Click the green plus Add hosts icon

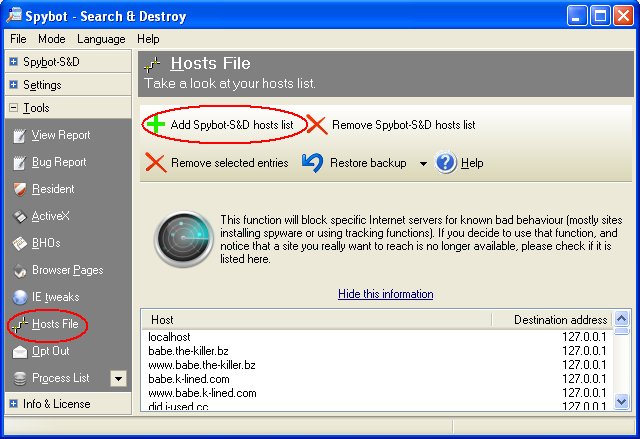pyautogui.click(x=156, y=124)
